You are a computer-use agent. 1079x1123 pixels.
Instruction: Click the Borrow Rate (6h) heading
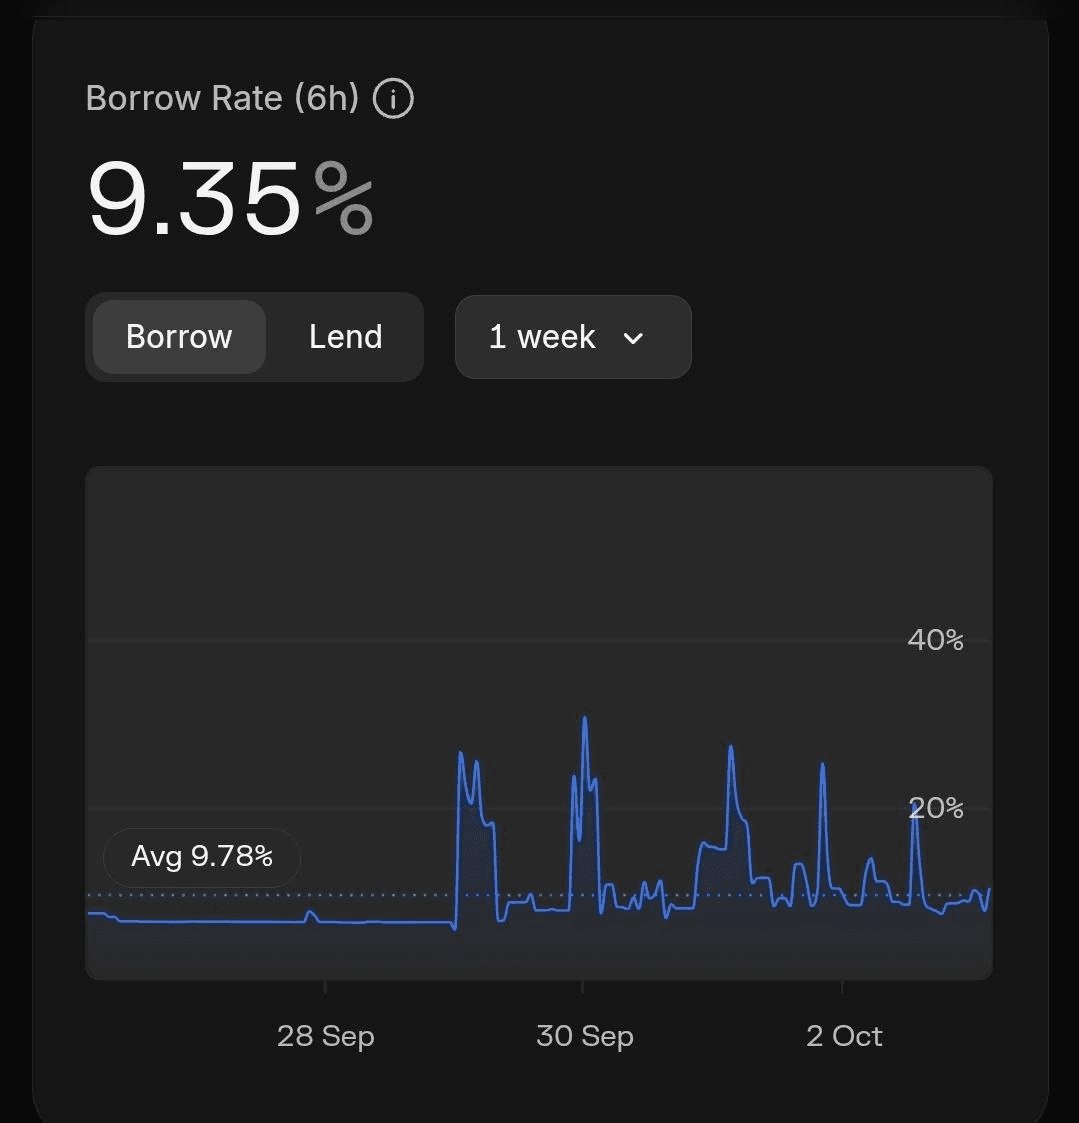[222, 98]
